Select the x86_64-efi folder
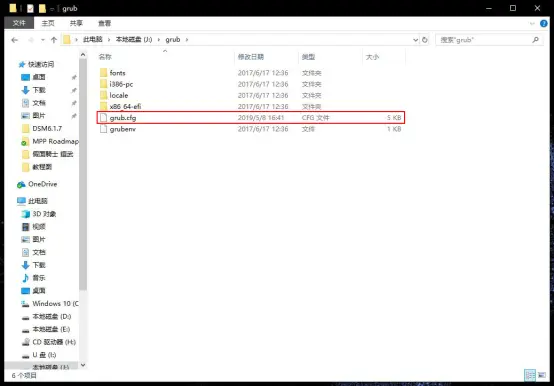This screenshot has height=386, width=554. (125, 106)
